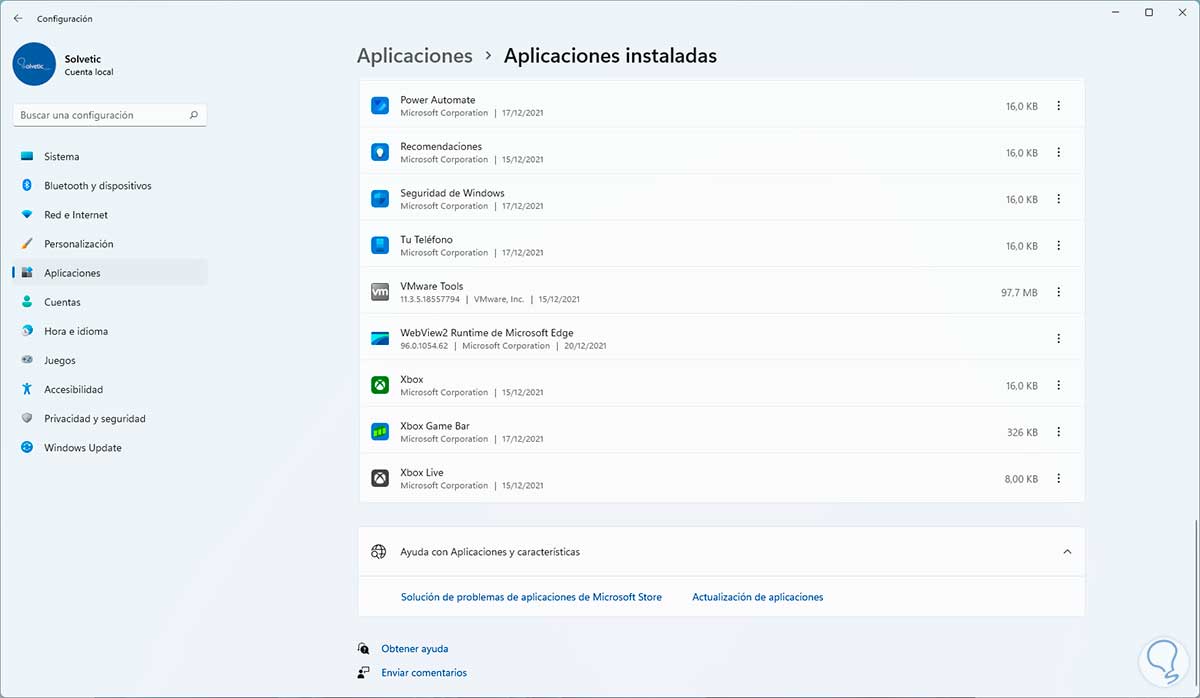The width and height of the screenshot is (1200, 698).
Task: Open options menu for Tu Teléfono
Action: pyautogui.click(x=1059, y=245)
